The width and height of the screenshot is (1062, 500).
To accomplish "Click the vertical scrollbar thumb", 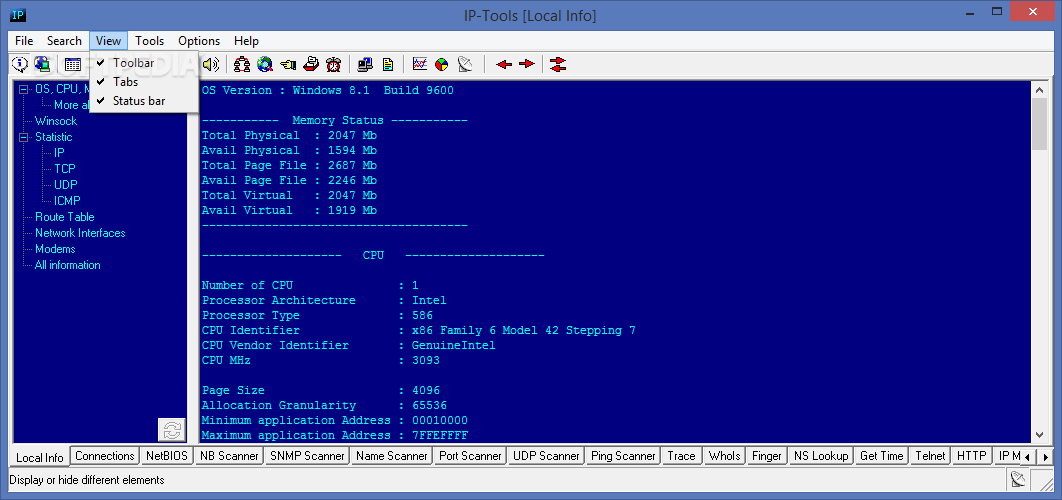I will click(x=1039, y=123).
